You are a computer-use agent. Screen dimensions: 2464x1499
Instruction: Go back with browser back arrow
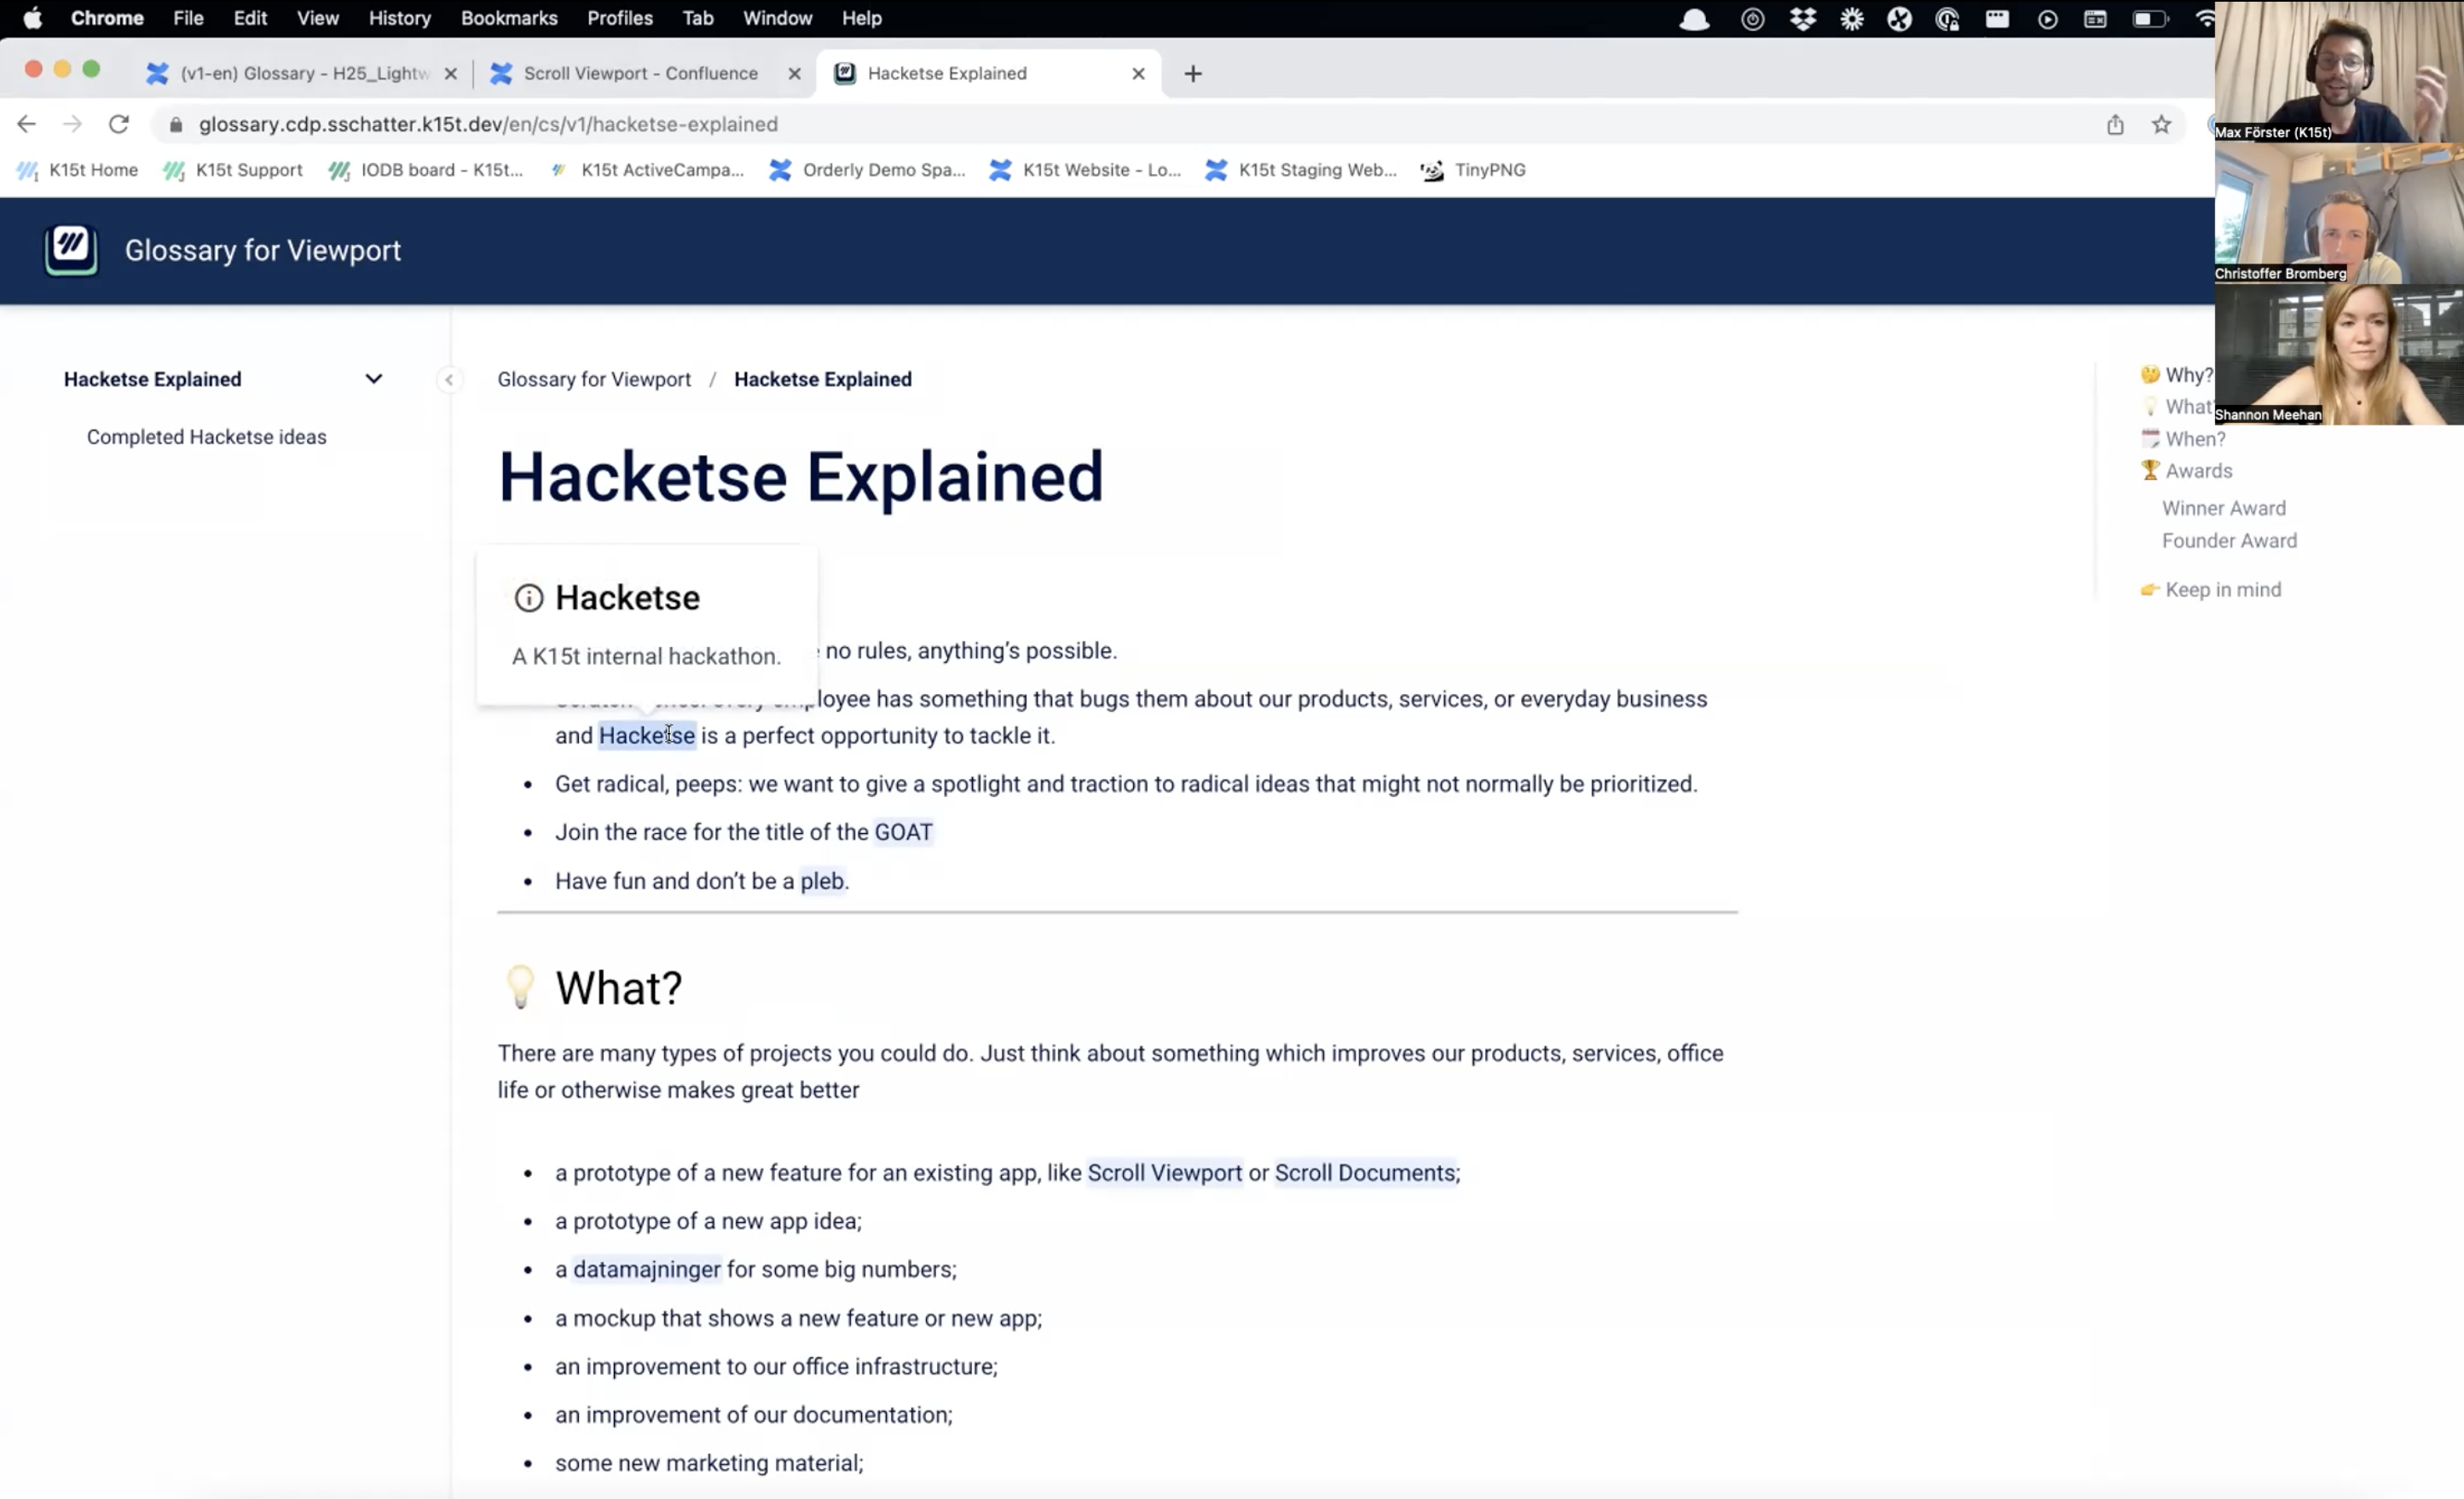coord(26,124)
